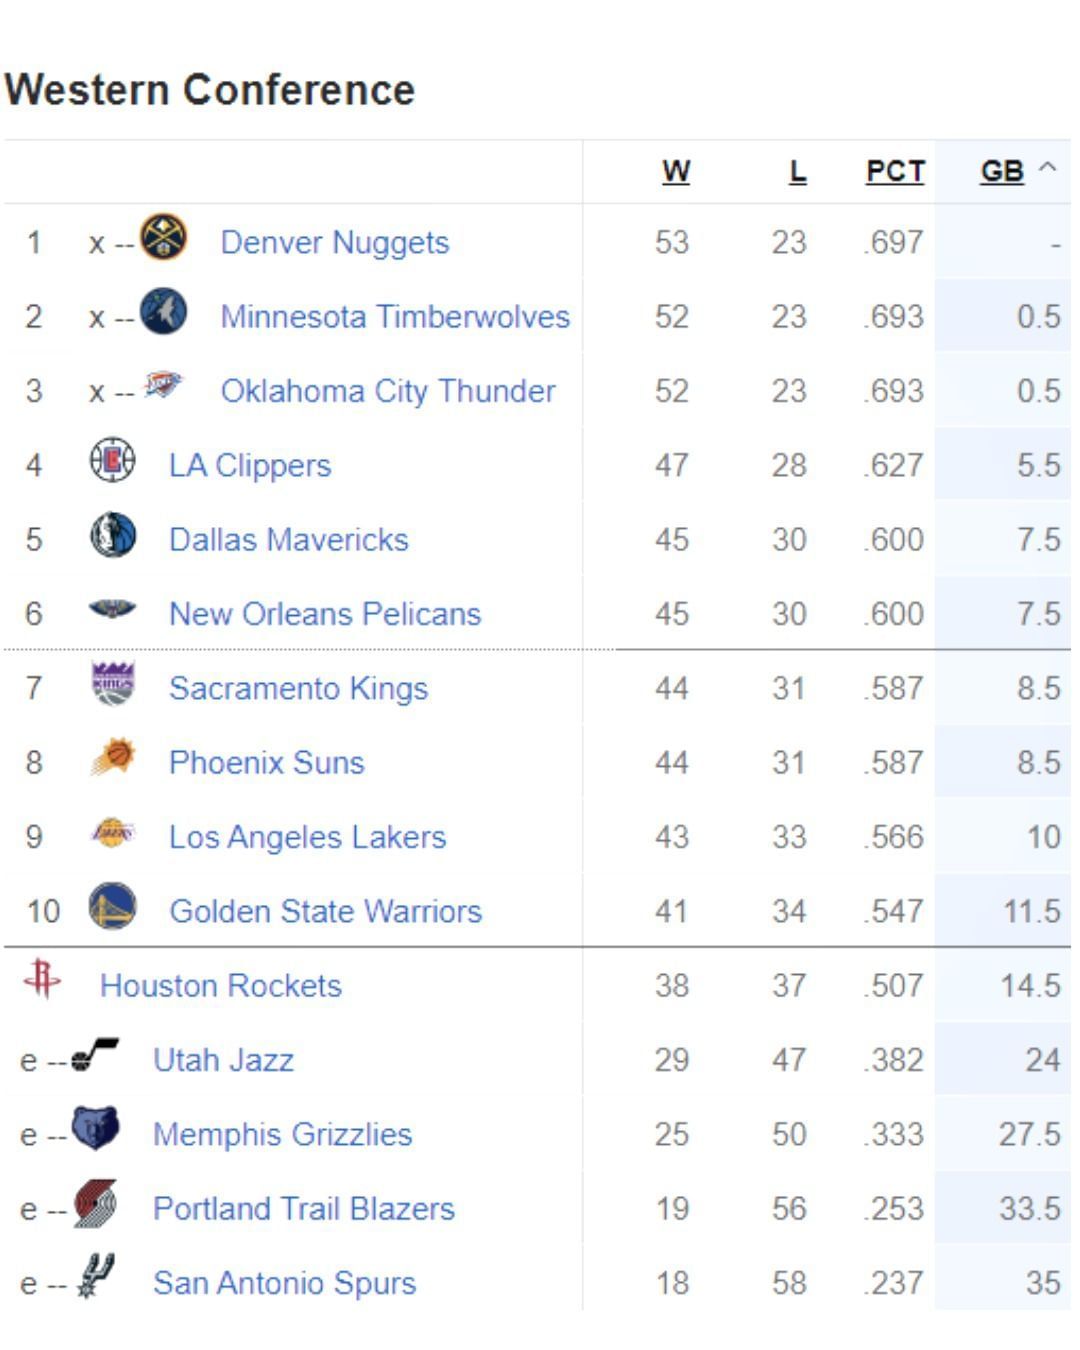The image size is (1080, 1350).
Task: Click the Memphis Grizzlies bear logo
Action: click(96, 1129)
